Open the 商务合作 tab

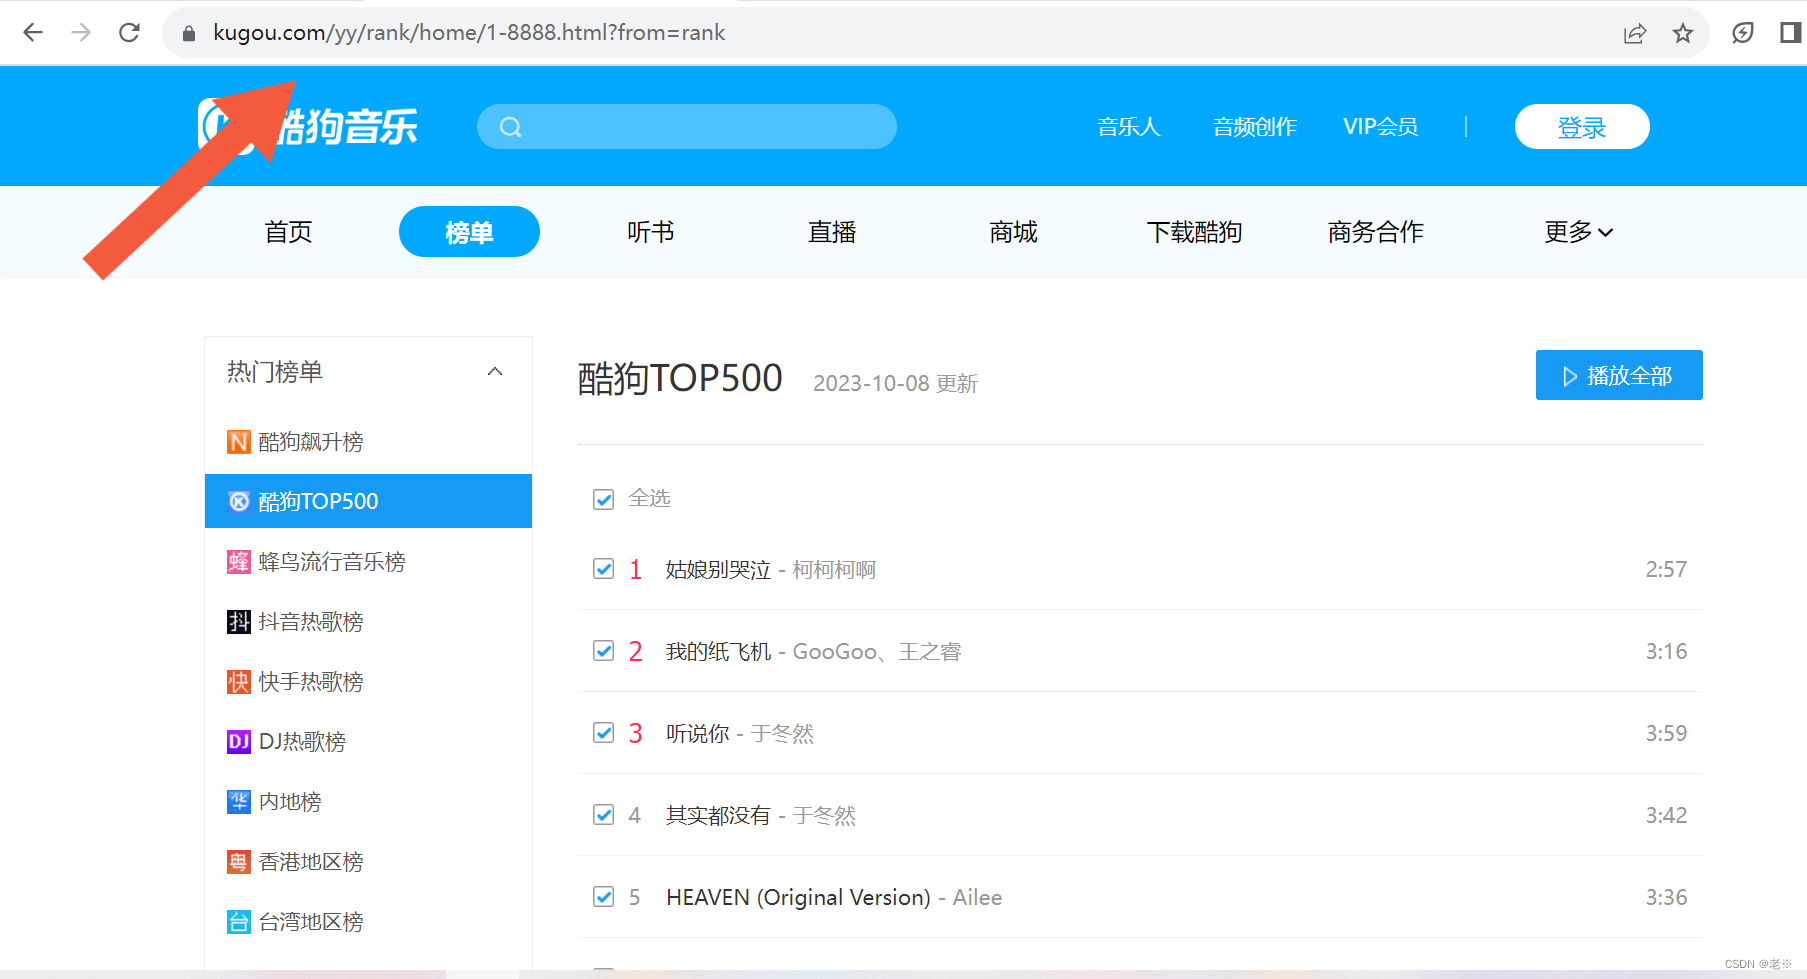(x=1376, y=232)
